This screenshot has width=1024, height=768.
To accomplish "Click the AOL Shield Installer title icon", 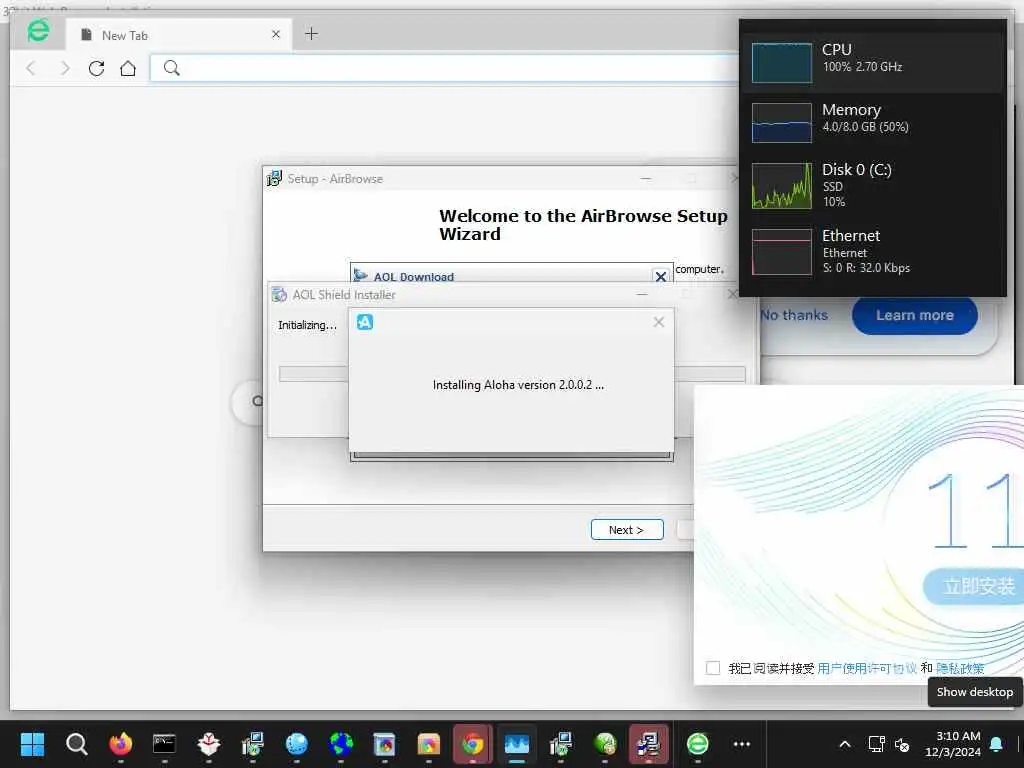I will (280, 295).
